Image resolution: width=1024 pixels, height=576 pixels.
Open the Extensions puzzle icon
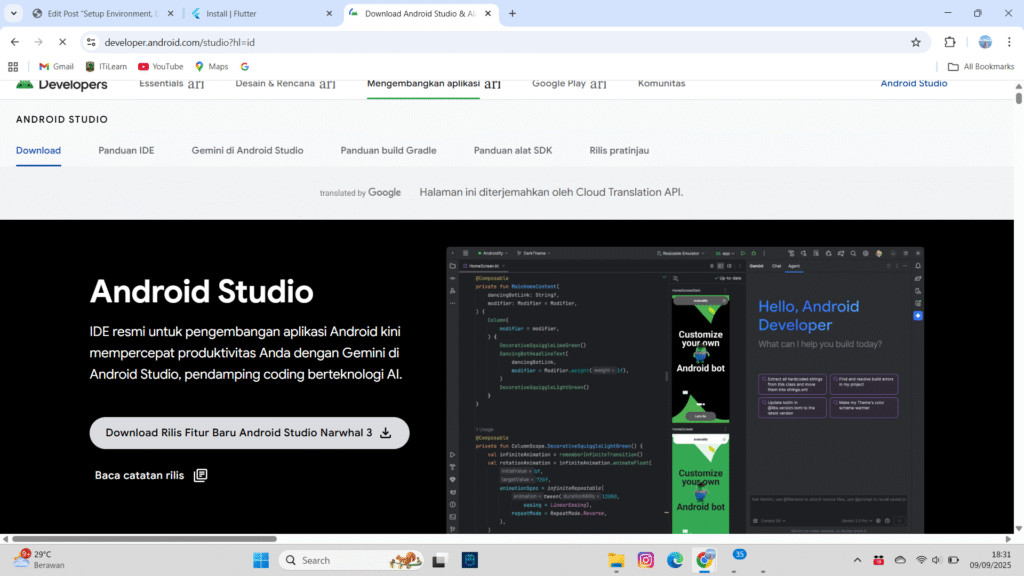coord(950,42)
